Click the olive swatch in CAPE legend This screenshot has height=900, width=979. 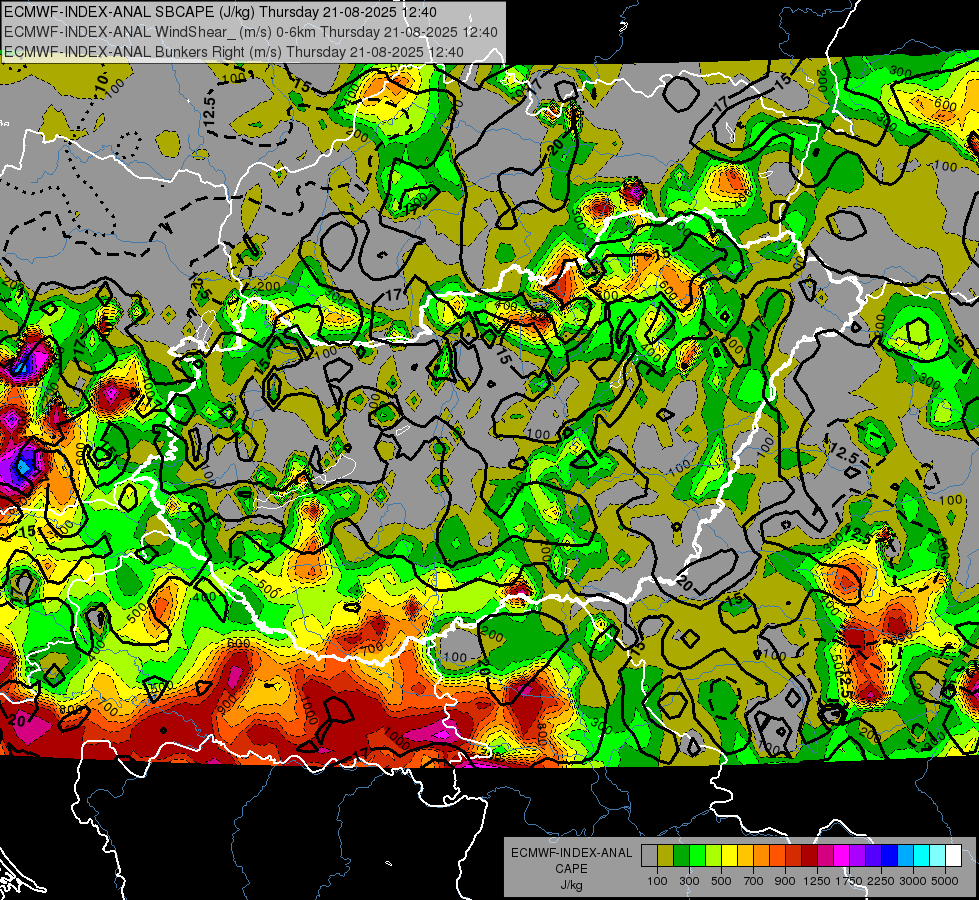(x=666, y=856)
